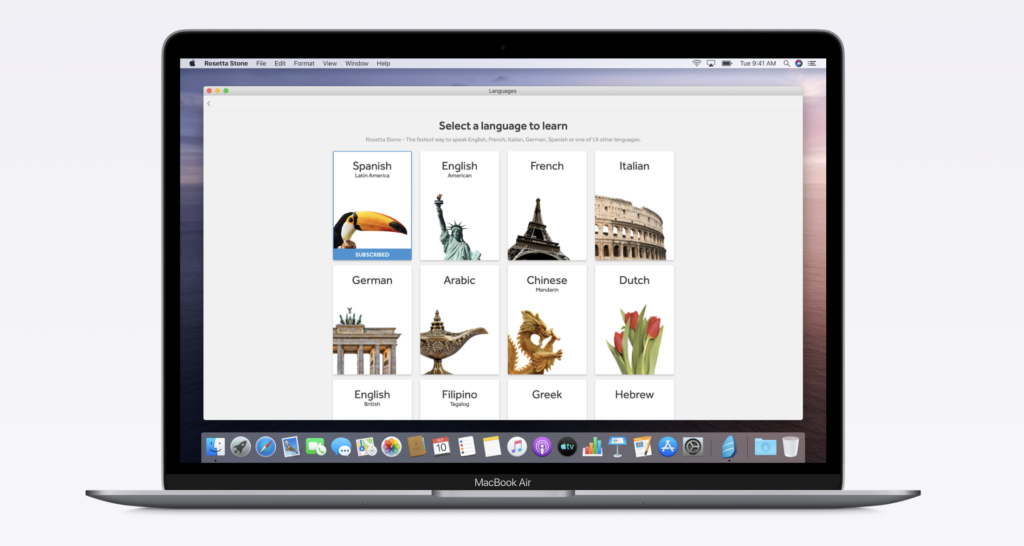Viewport: 1024px width, 546px height.
Task: Pick the Hebrew language card
Action: point(634,399)
